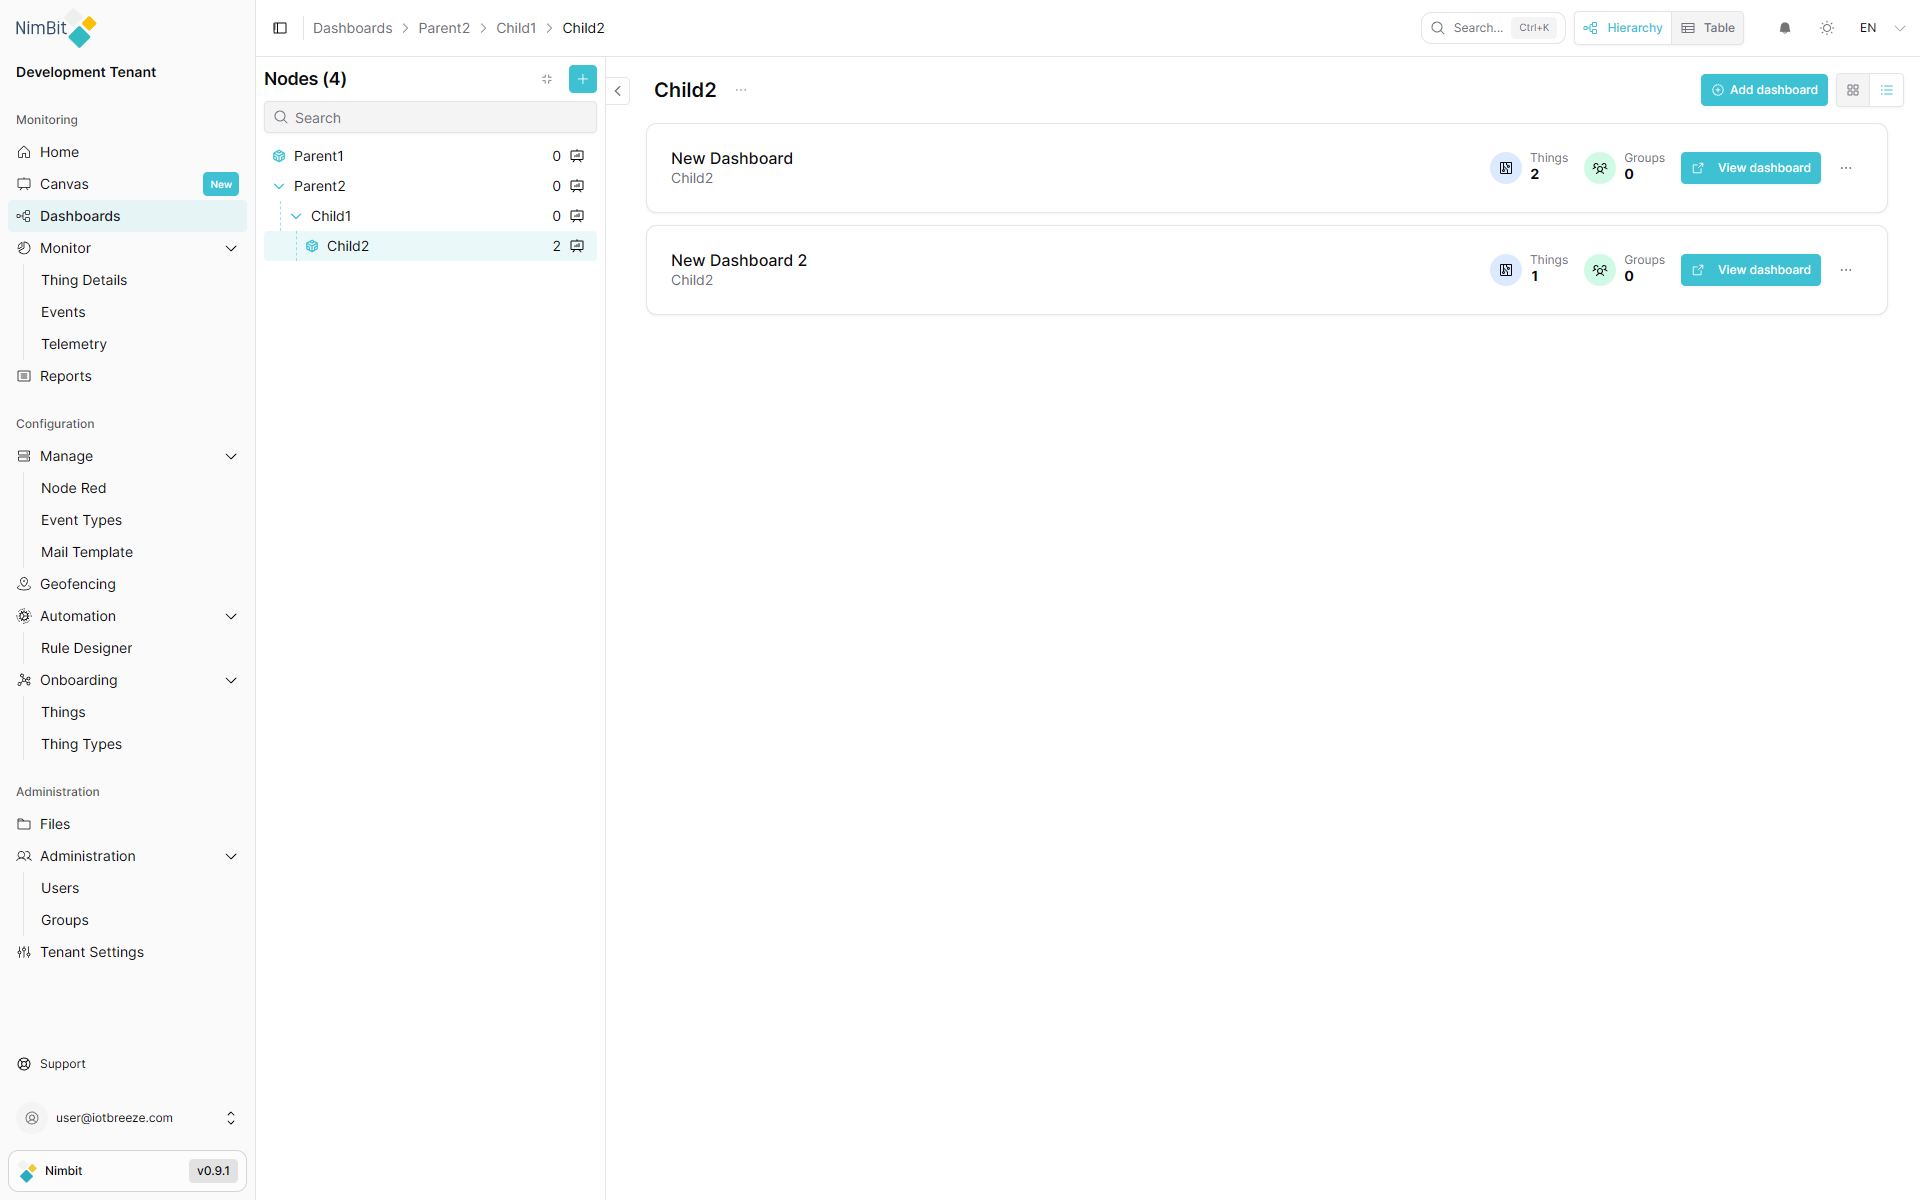Select Telemetry in the sidebar menu
The height and width of the screenshot is (1200, 1920).
click(73, 344)
